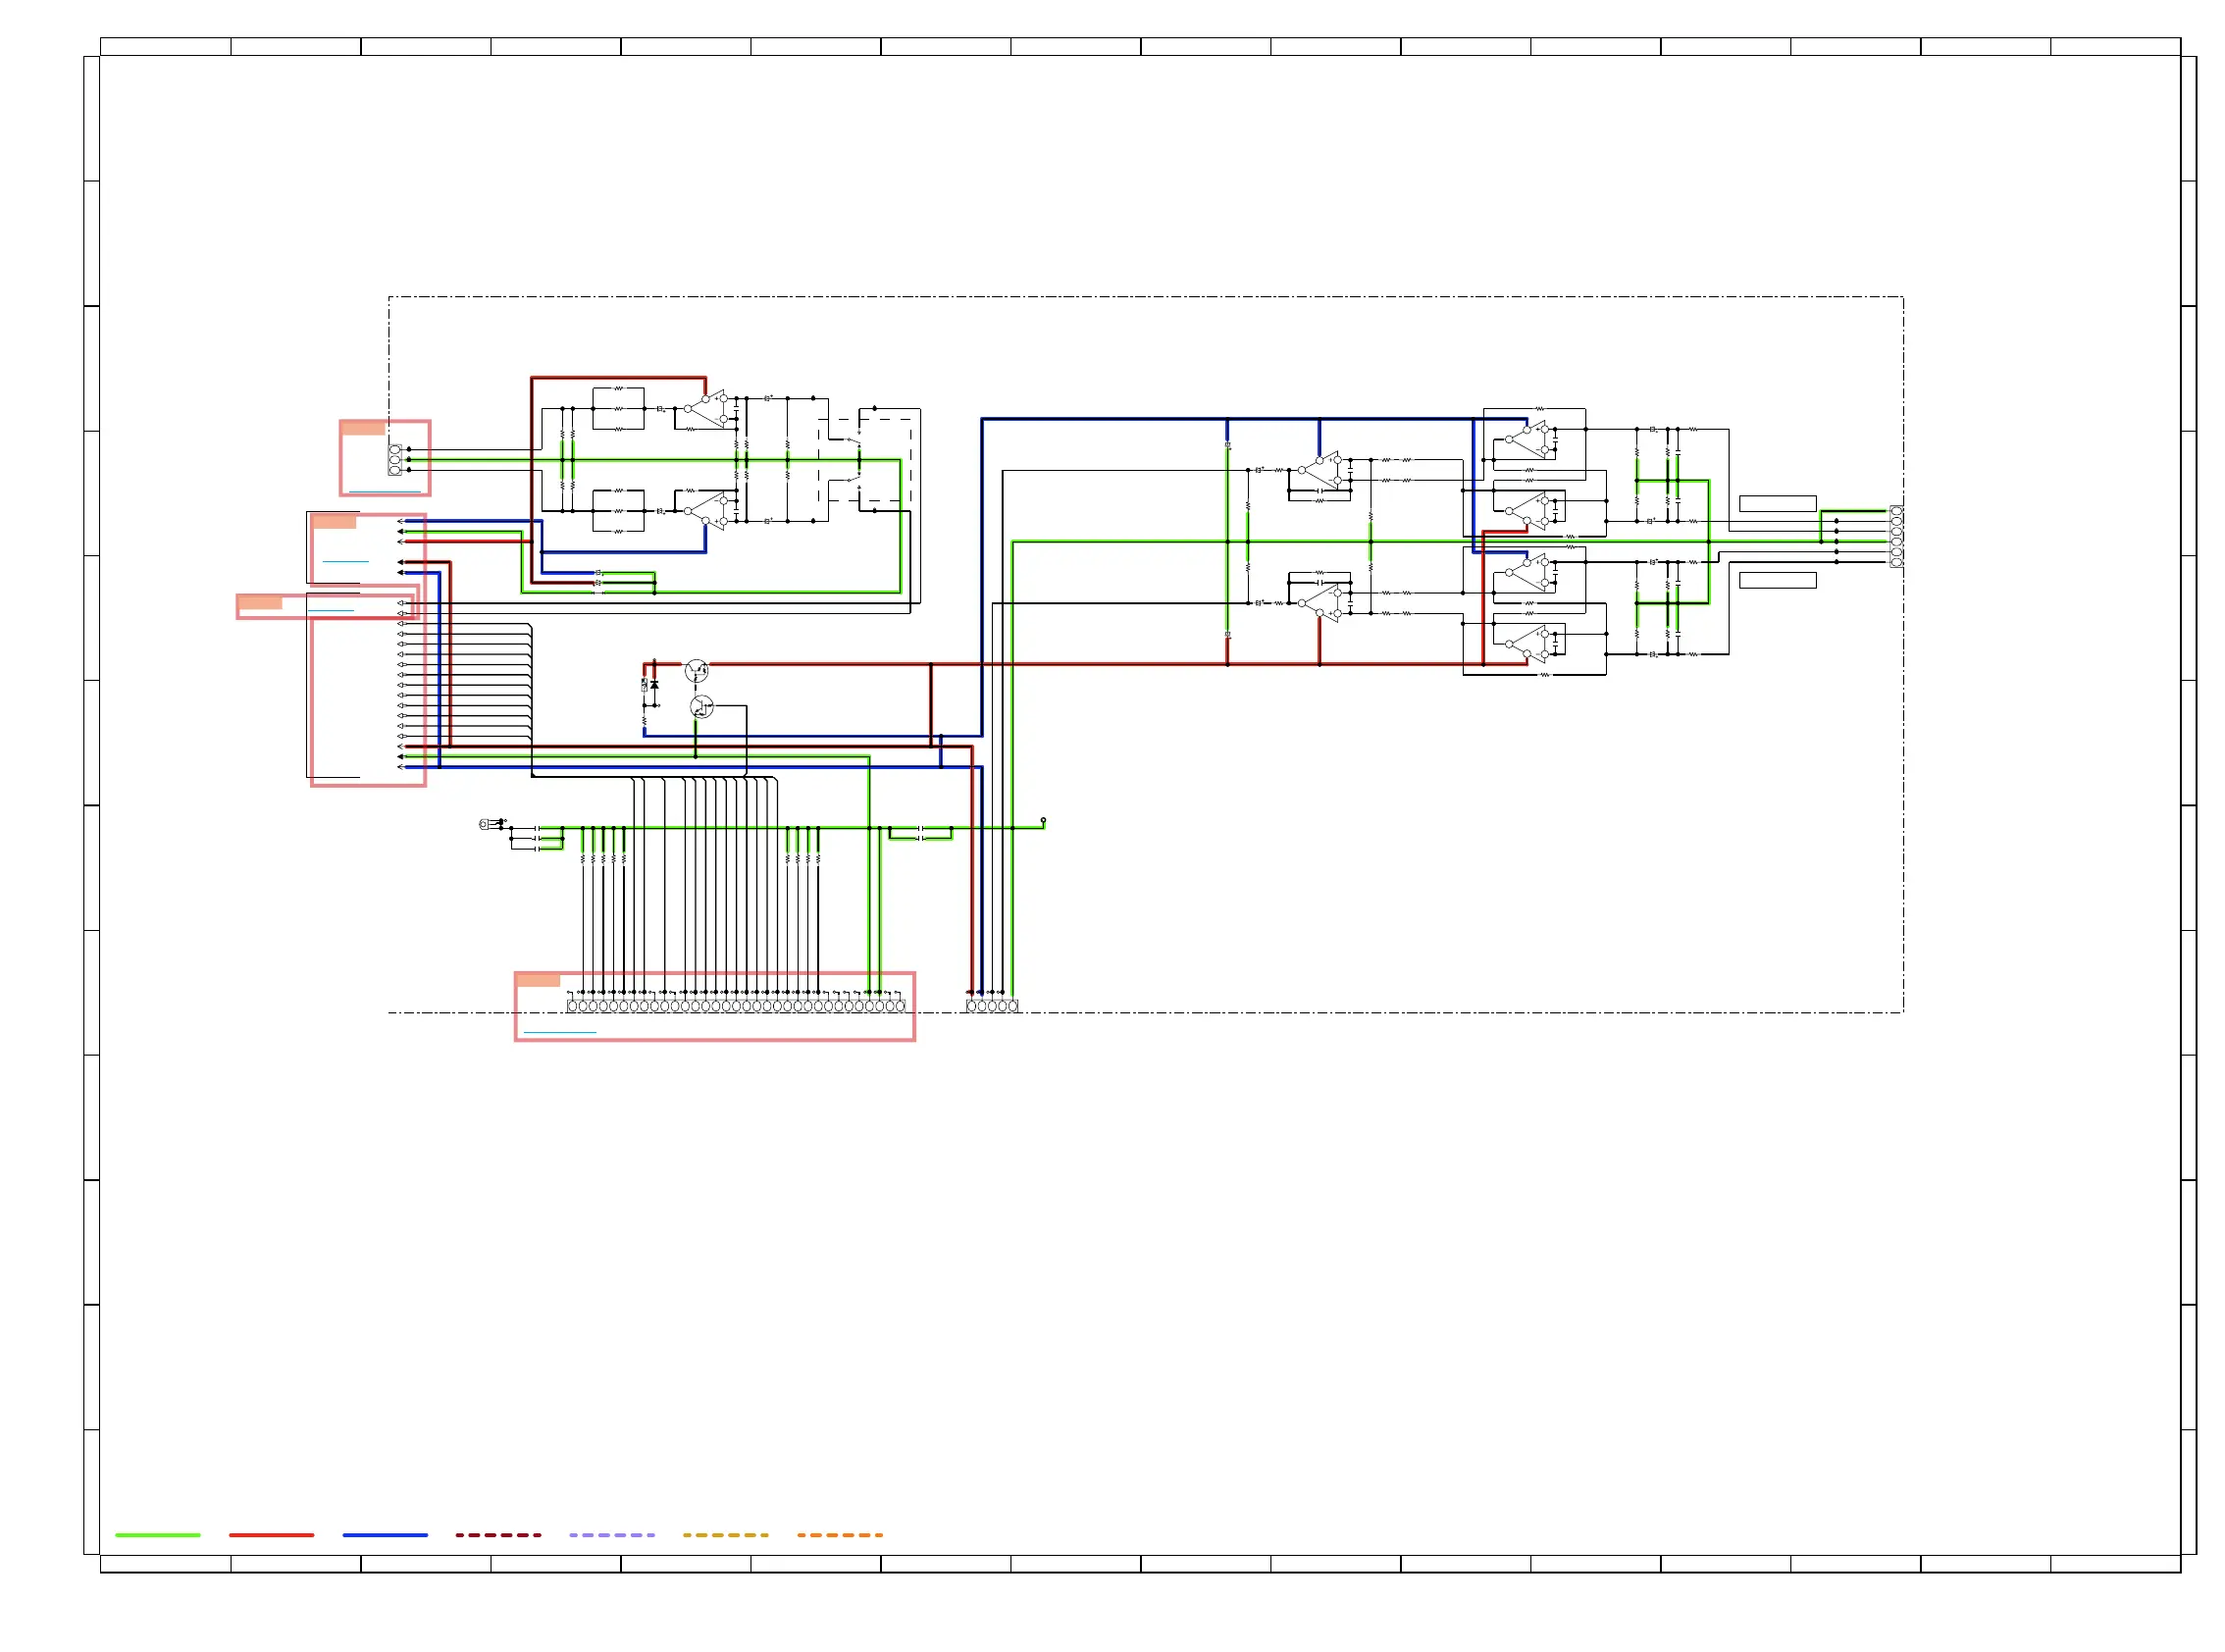Click the open terminal circle ending the green bus
This screenshot has height=1652, width=2225.
pos(1043,821)
